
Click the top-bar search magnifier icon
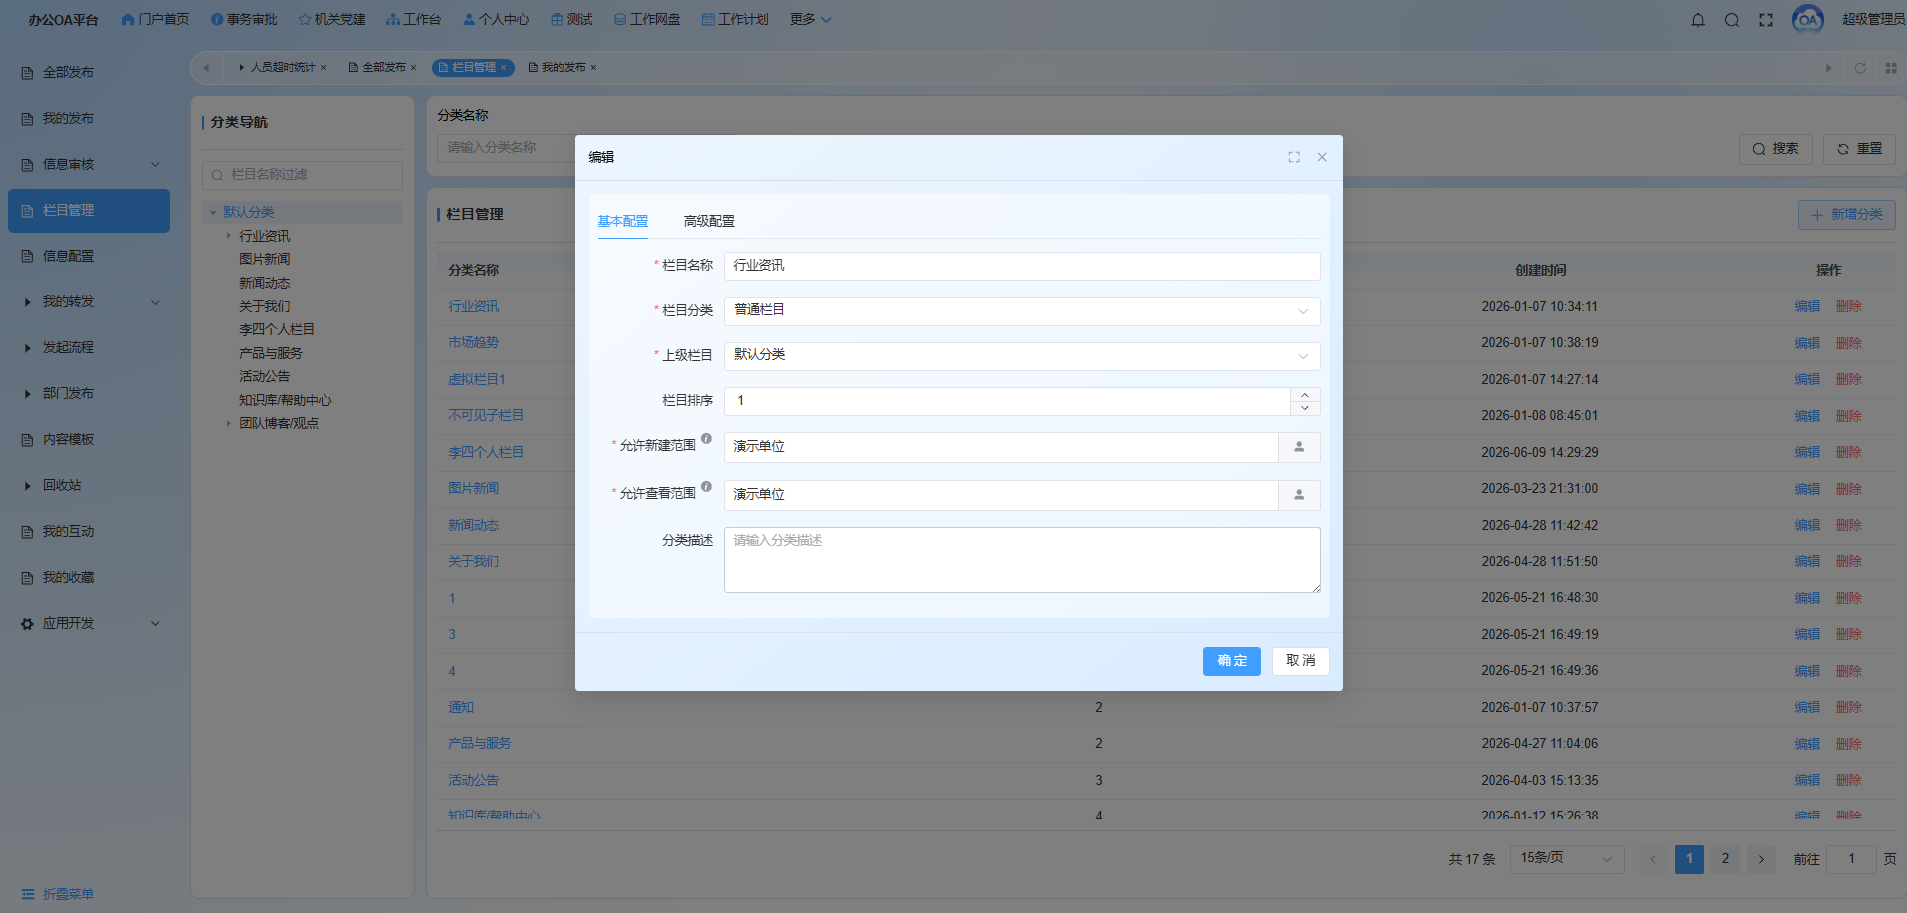[1732, 20]
